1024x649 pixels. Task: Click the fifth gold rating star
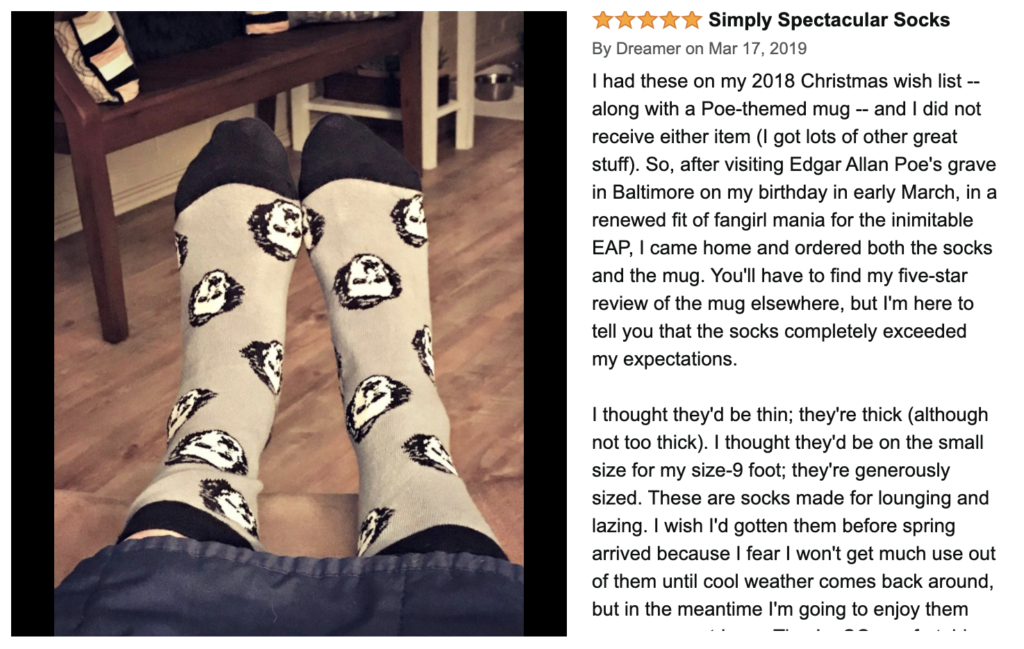(692, 20)
